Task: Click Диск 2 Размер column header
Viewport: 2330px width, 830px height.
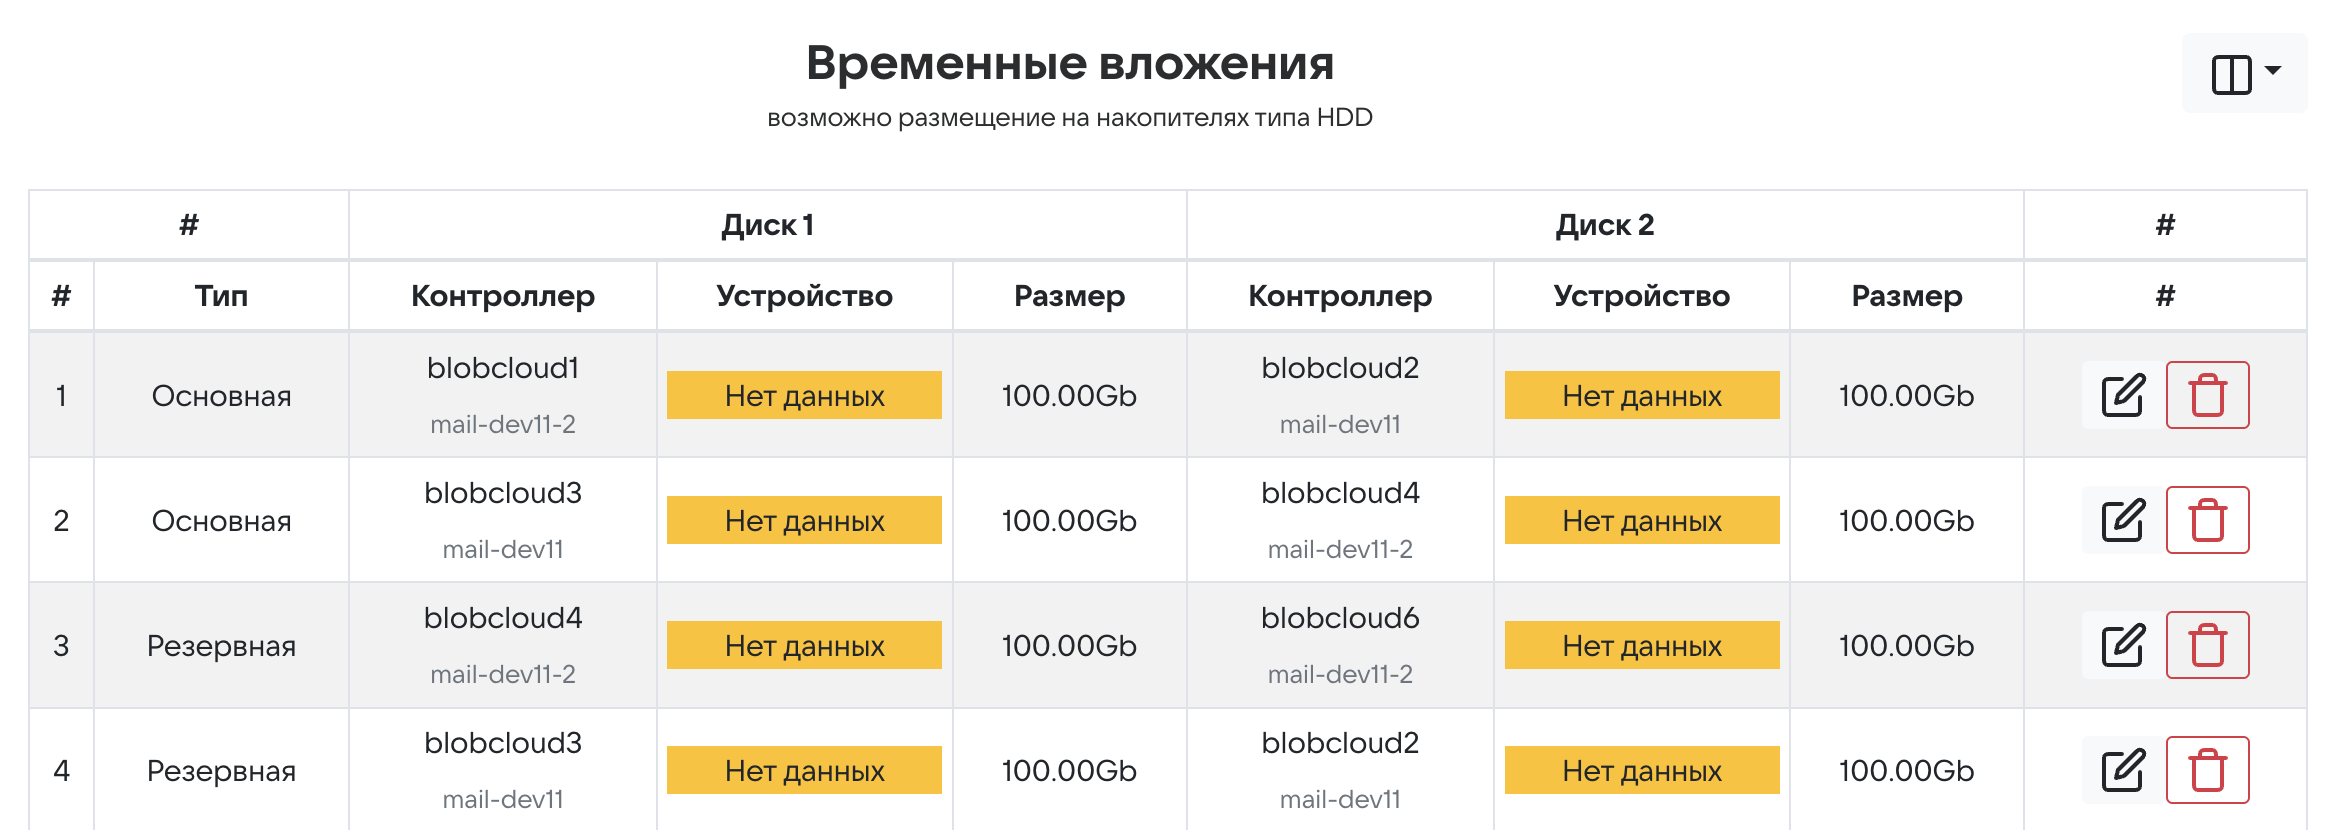Action: pyautogui.click(x=1906, y=296)
